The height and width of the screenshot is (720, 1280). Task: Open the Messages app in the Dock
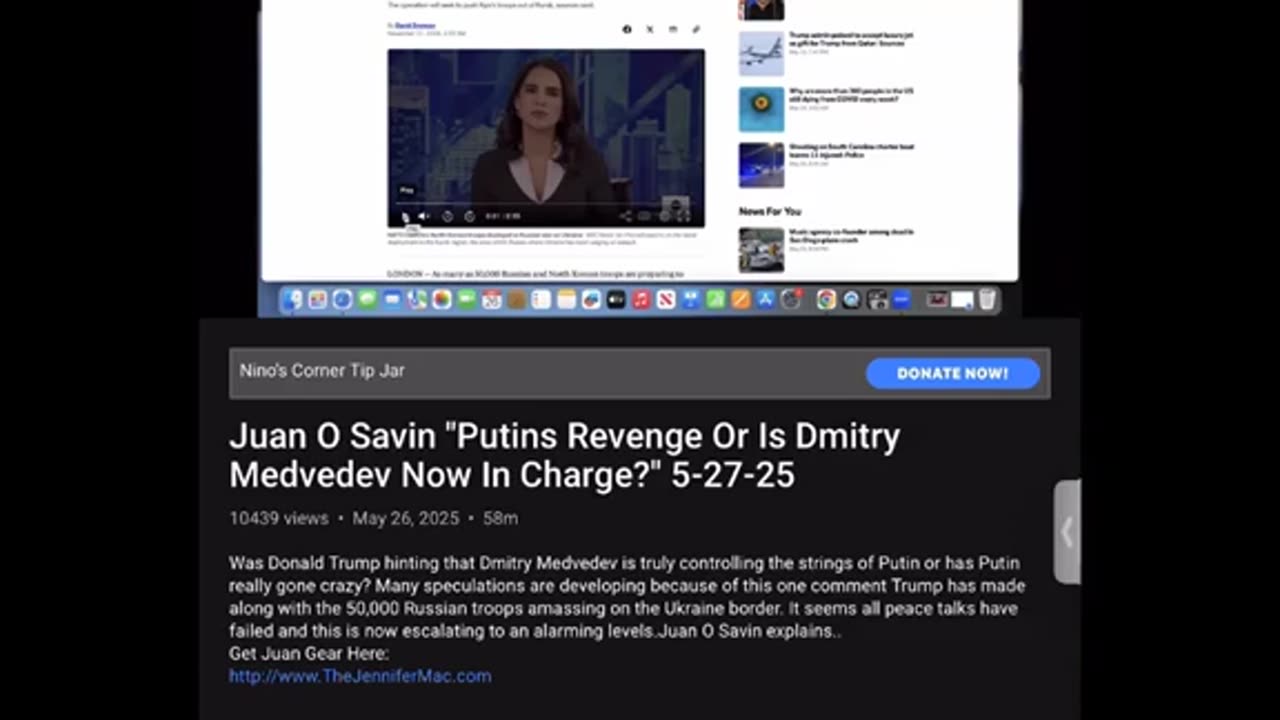pyautogui.click(x=367, y=299)
